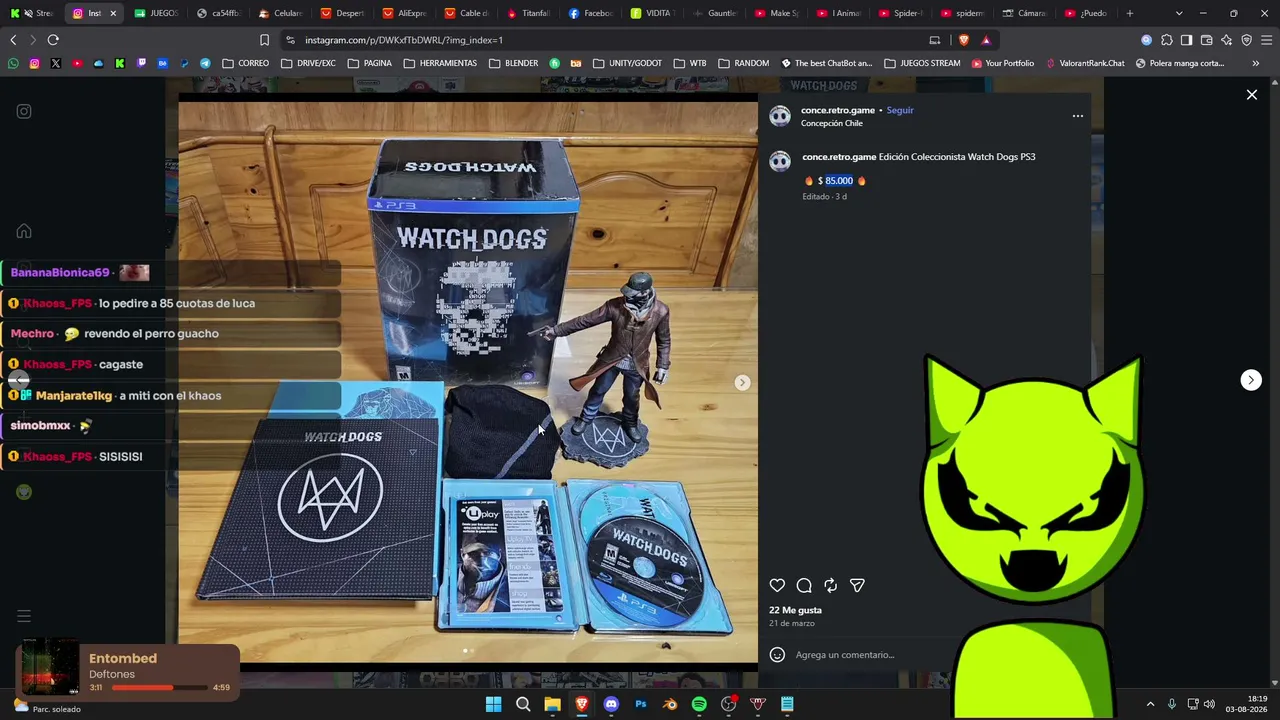Show the next photo in the carousel
This screenshot has width=1280, height=720.
[x=742, y=383]
